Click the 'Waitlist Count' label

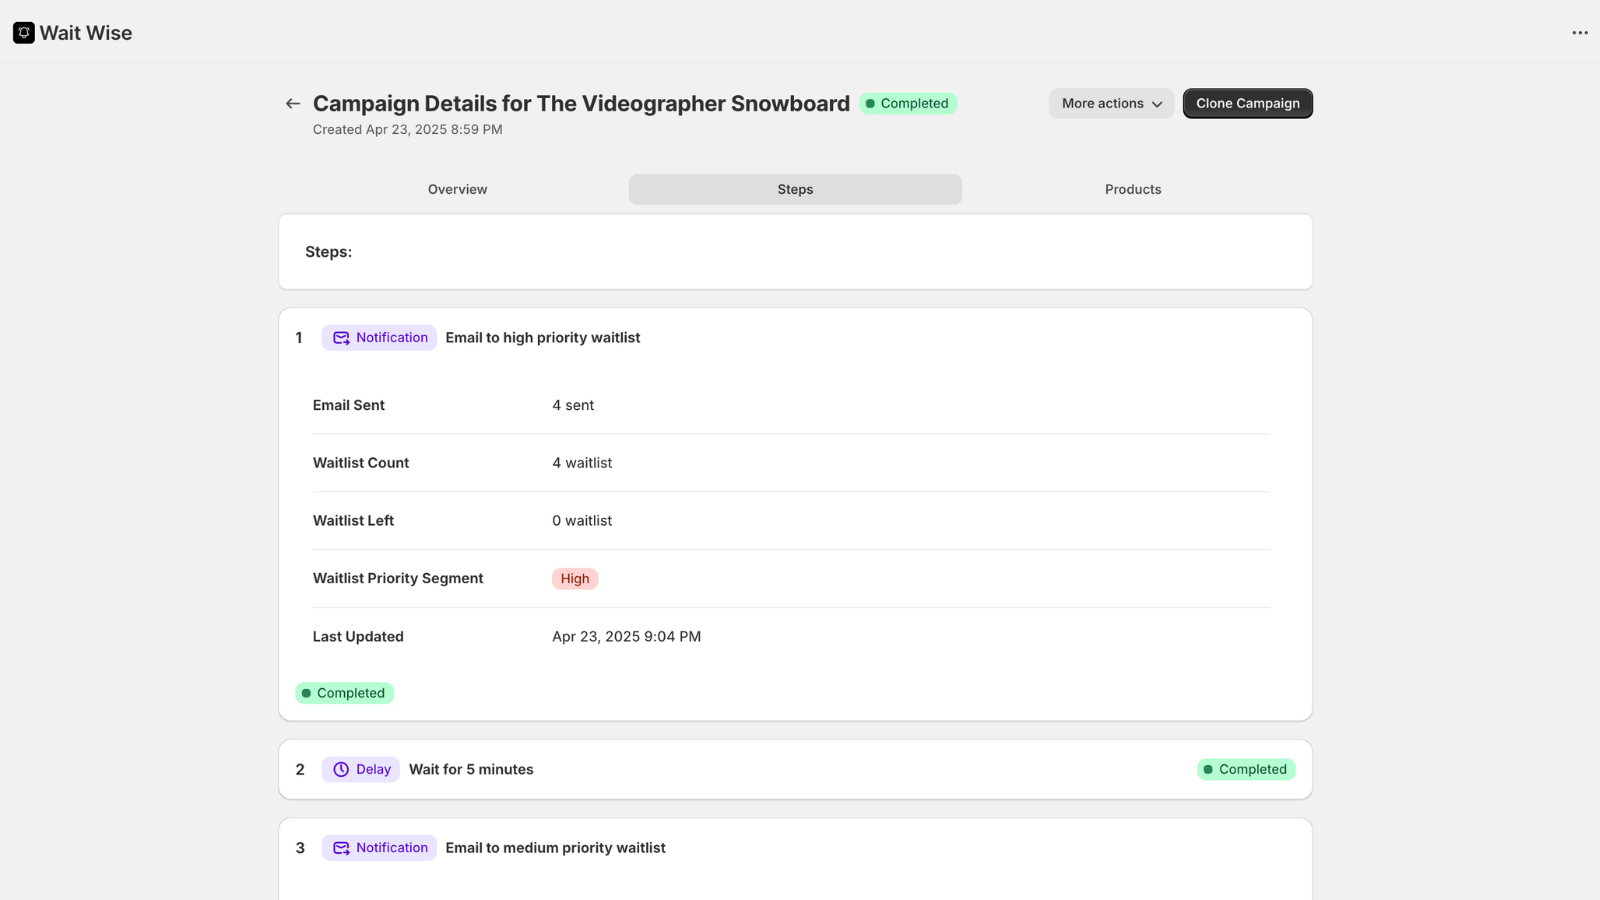coord(361,463)
